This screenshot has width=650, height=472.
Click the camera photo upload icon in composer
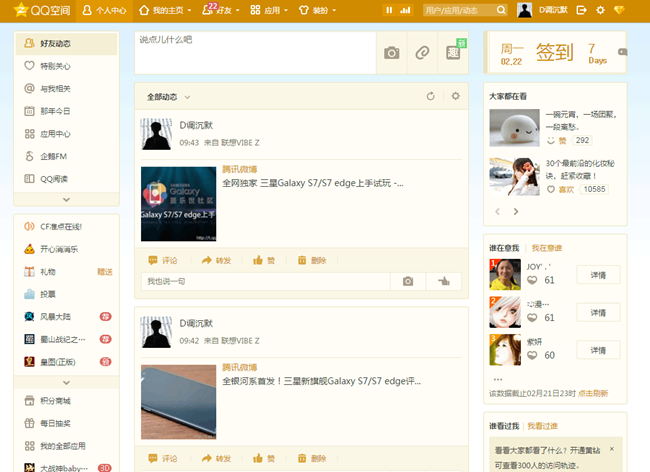tap(392, 53)
